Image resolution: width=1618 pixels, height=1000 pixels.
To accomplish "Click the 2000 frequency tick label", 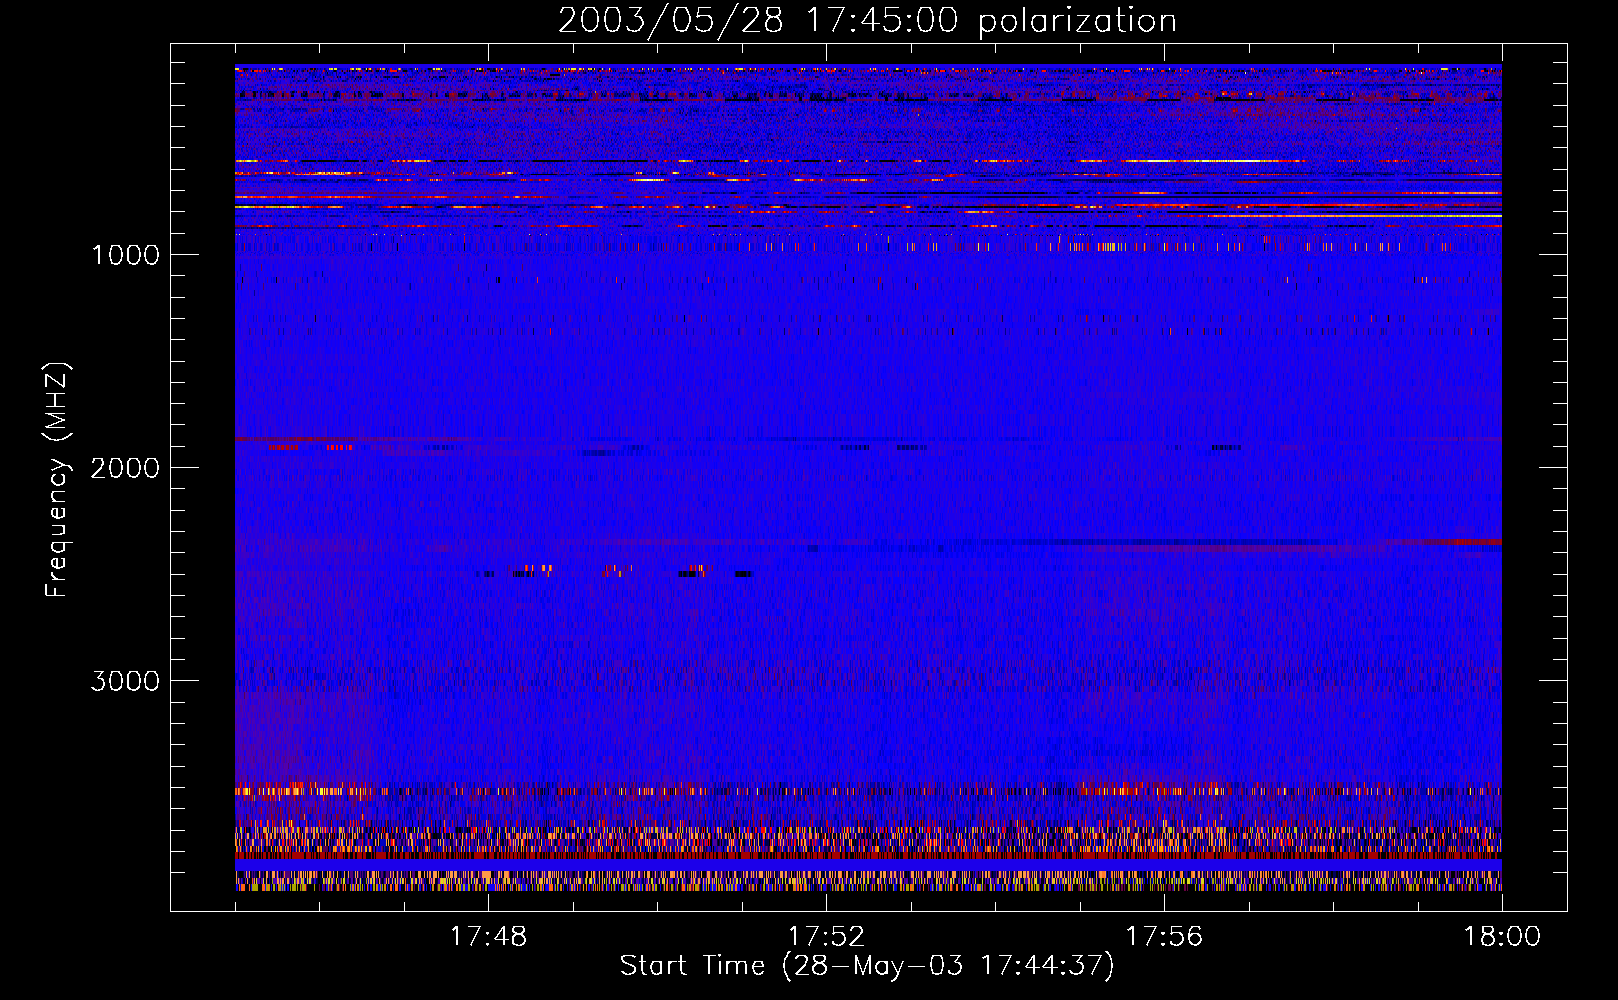I will 125,467.
